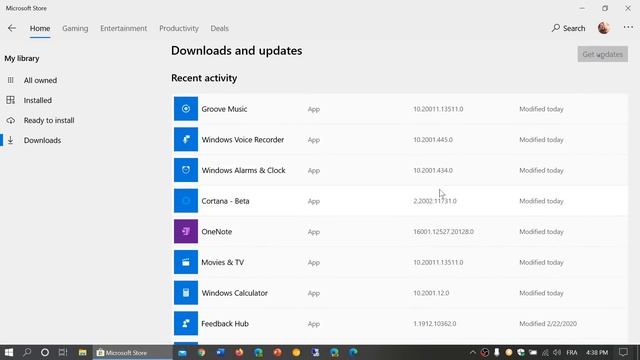The image size is (640, 360).
Task: Open Google Chrome from taskbar
Action: click(202, 352)
